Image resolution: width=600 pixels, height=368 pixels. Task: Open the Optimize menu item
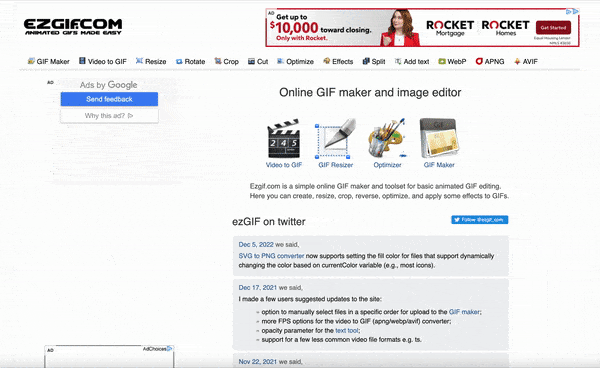(x=295, y=61)
